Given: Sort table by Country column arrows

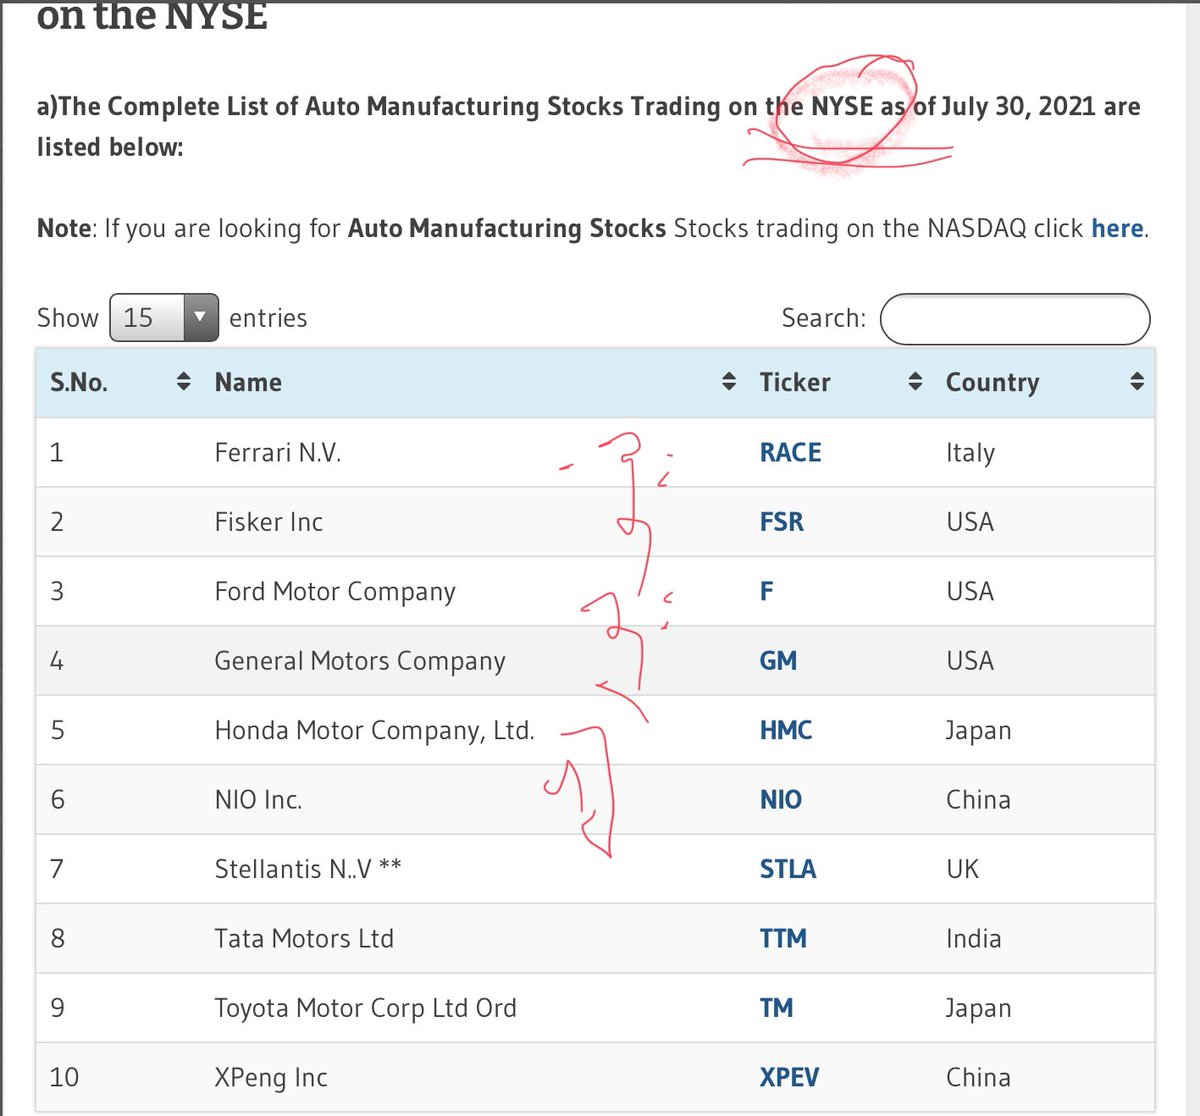Looking at the screenshot, I should coord(1137,381).
